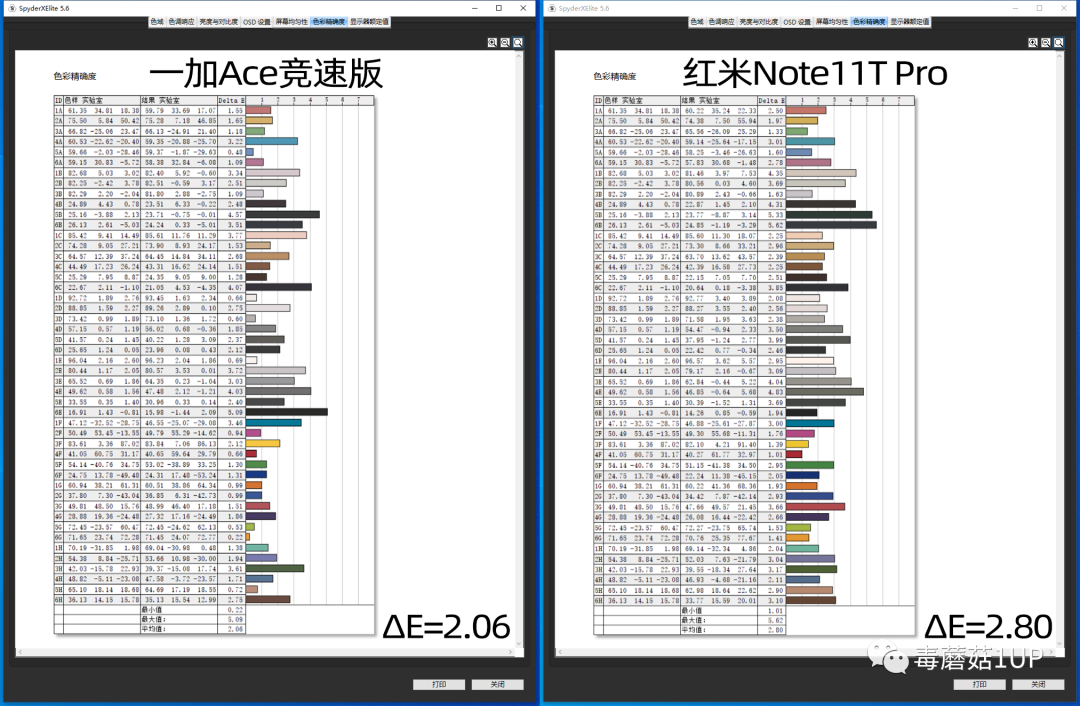Zoom in on the report in the left window
The width and height of the screenshot is (1080, 706).
(x=492, y=43)
